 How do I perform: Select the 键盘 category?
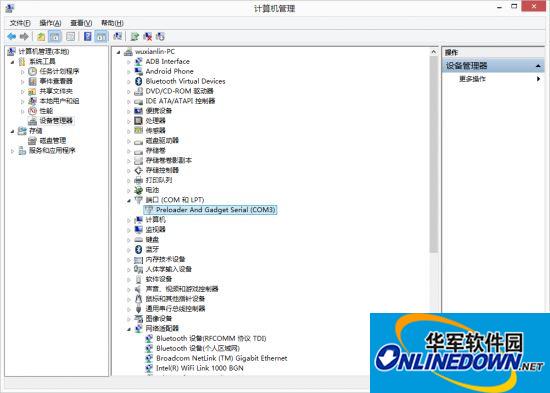(x=152, y=239)
